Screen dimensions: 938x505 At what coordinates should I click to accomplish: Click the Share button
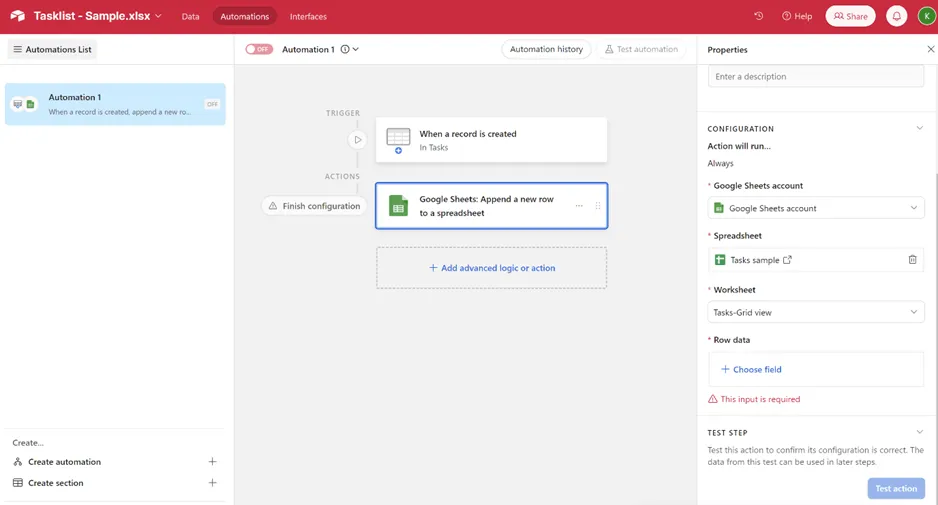pyautogui.click(x=850, y=16)
